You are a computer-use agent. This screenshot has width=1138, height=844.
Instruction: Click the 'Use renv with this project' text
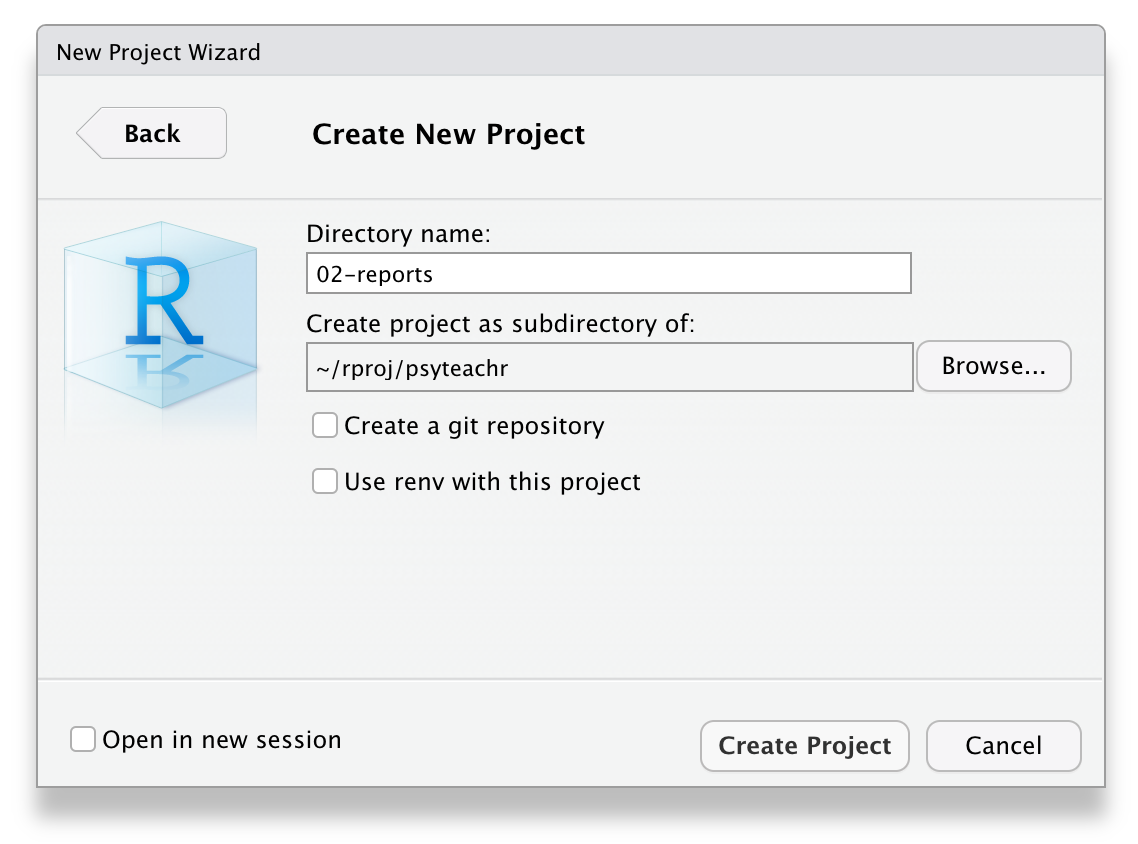point(492,482)
